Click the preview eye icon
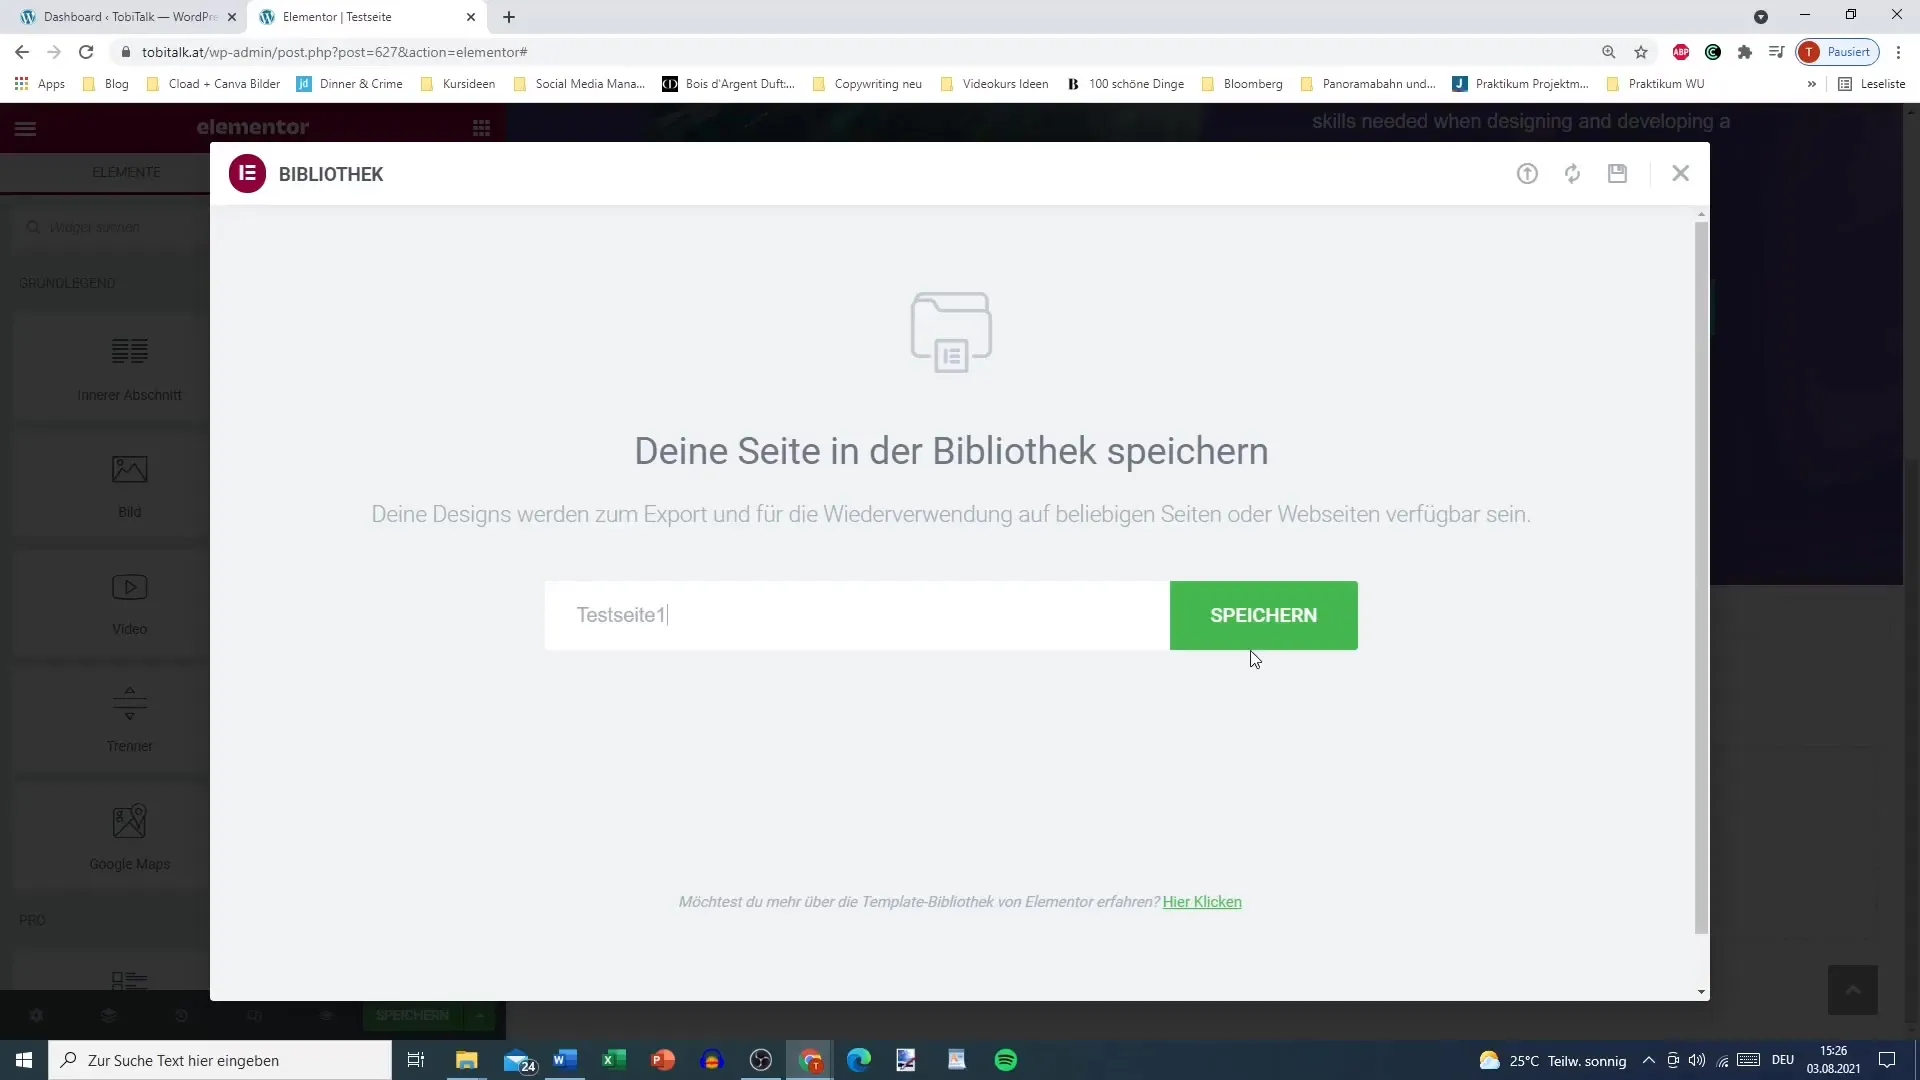This screenshot has height=1080, width=1920. (x=326, y=1016)
